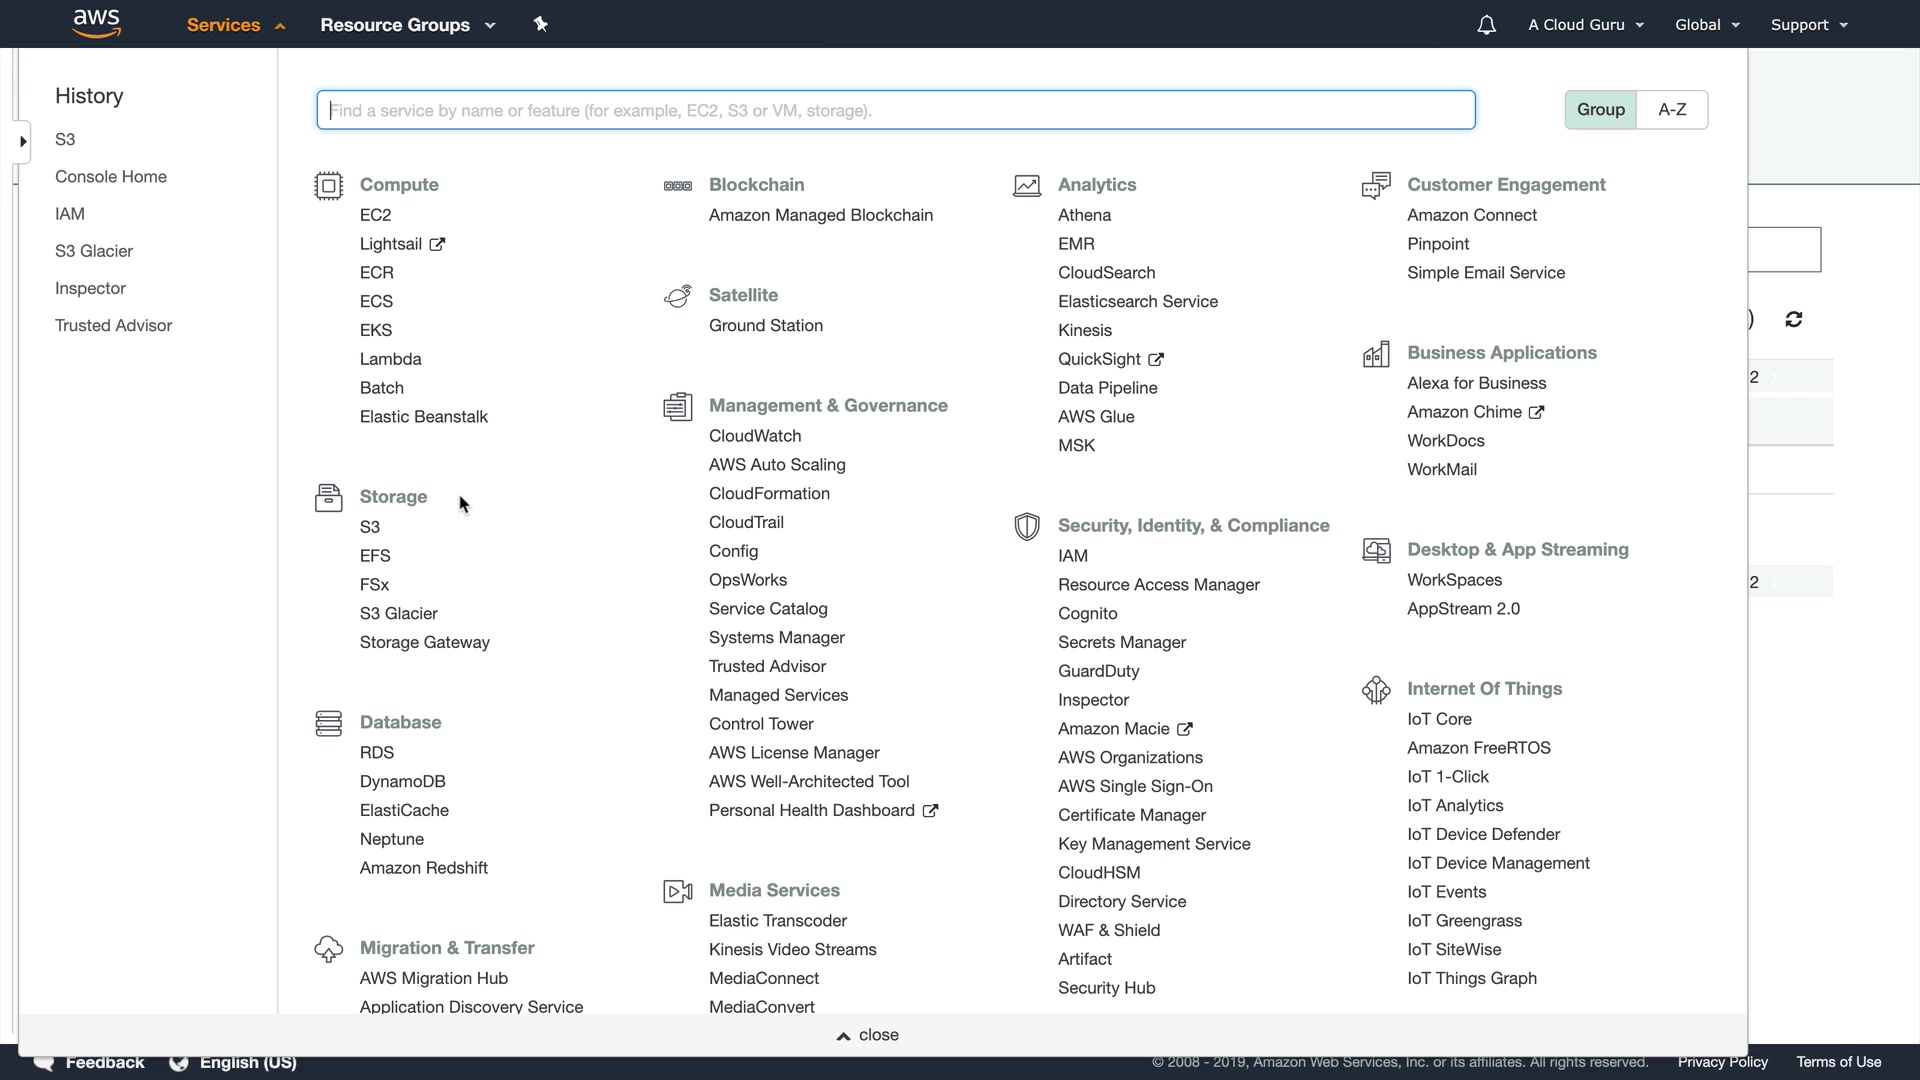Click the Find a service search field
Viewport: 1920px width, 1080px height.
[895, 110]
